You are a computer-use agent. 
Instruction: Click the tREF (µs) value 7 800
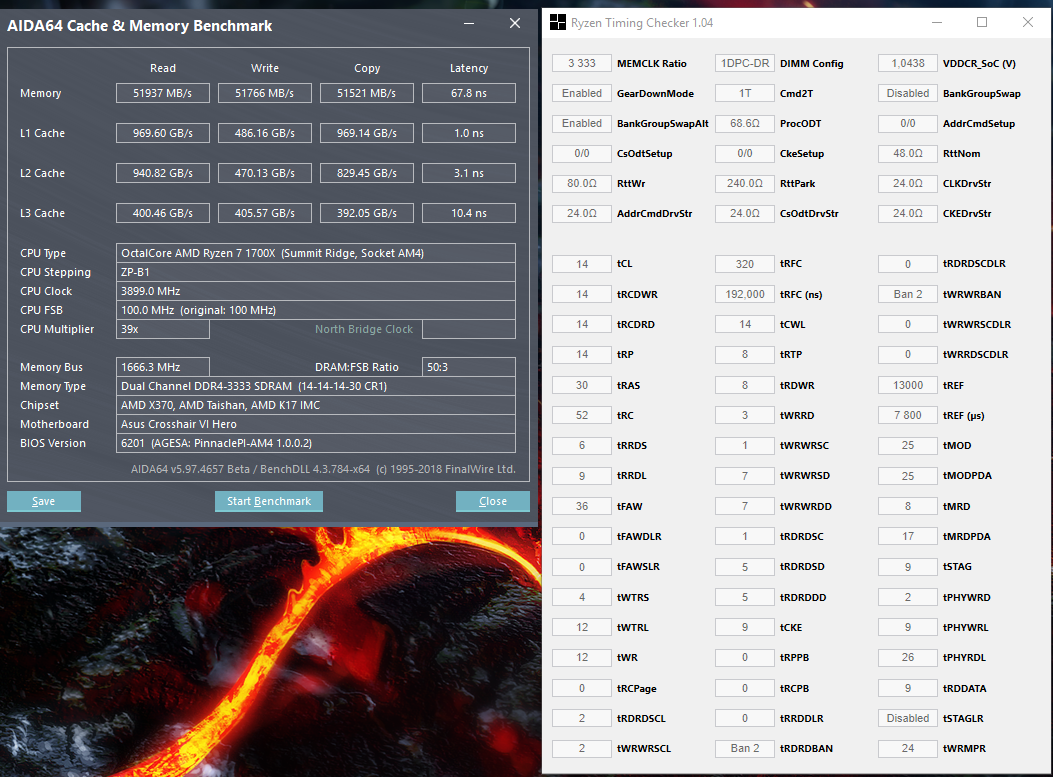tap(908, 415)
